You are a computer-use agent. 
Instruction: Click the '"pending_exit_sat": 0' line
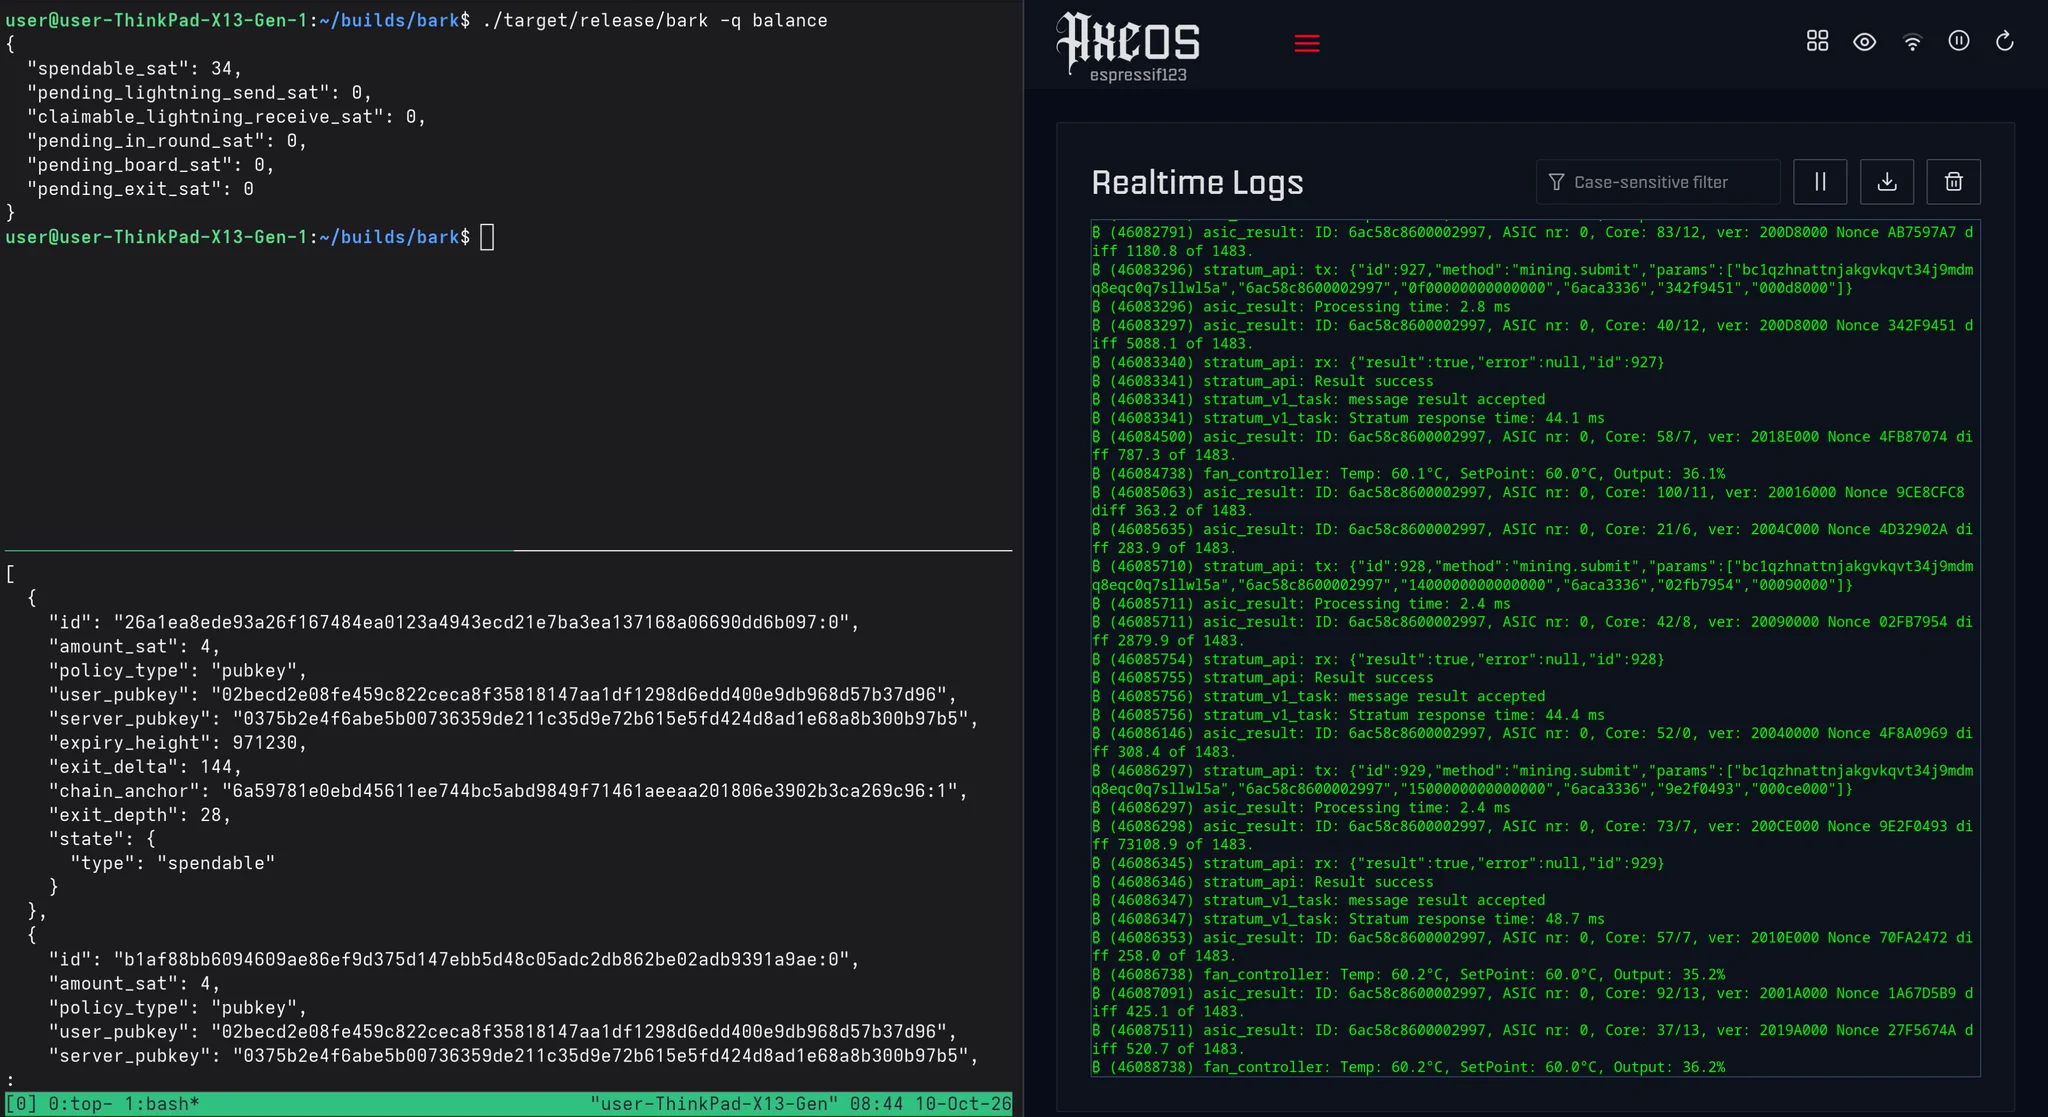tap(140, 189)
